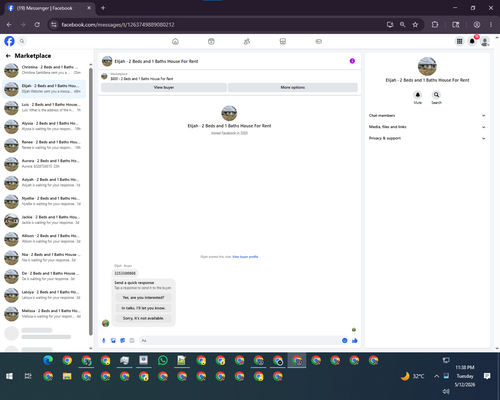Record a voice clip with the microphone icon
Image resolution: width=500 pixels, height=400 pixels.
click(x=104, y=340)
